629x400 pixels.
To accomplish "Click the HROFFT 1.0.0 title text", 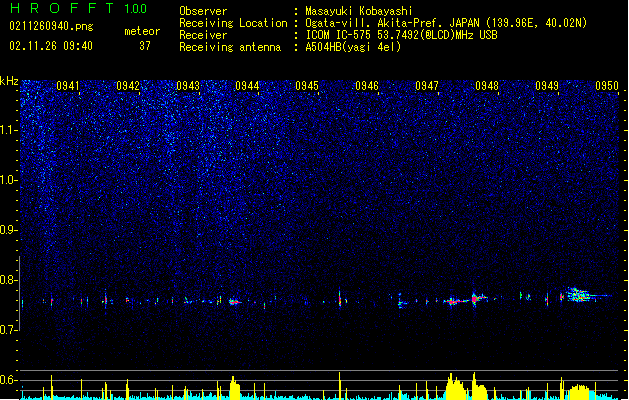I will coord(79,8).
